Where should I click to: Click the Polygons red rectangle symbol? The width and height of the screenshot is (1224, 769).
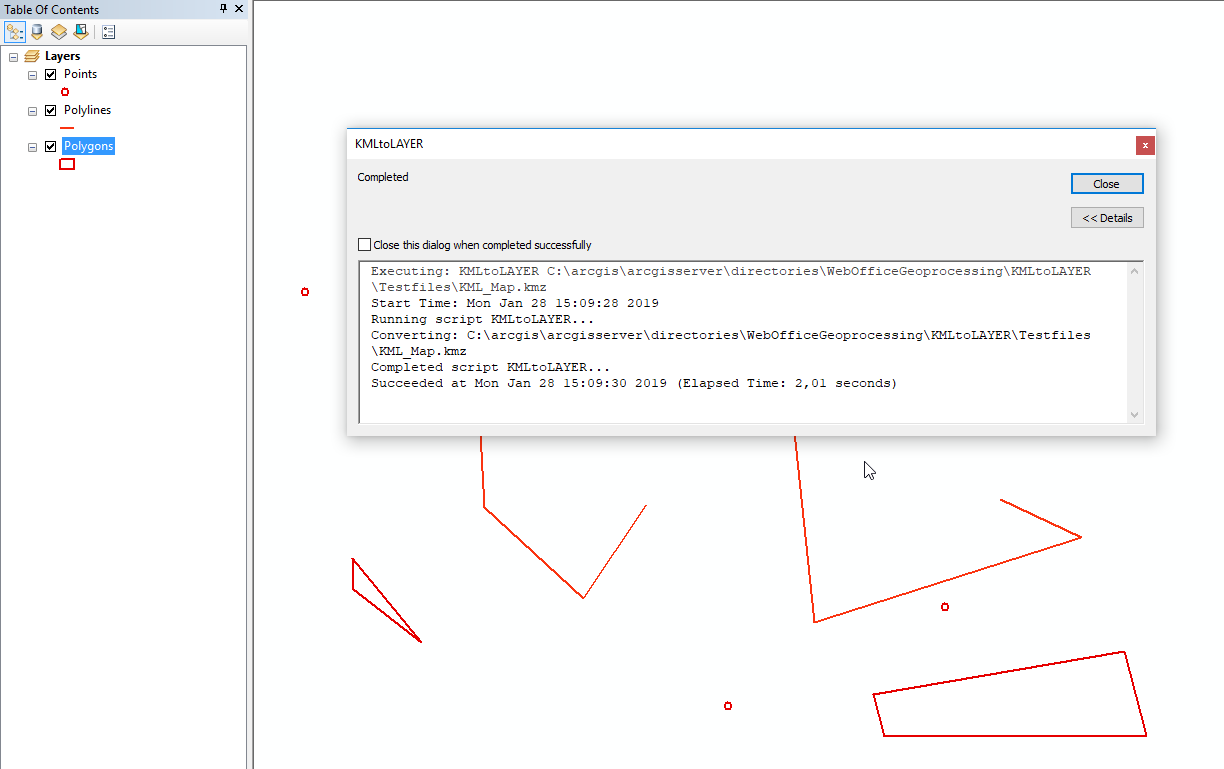[67, 164]
